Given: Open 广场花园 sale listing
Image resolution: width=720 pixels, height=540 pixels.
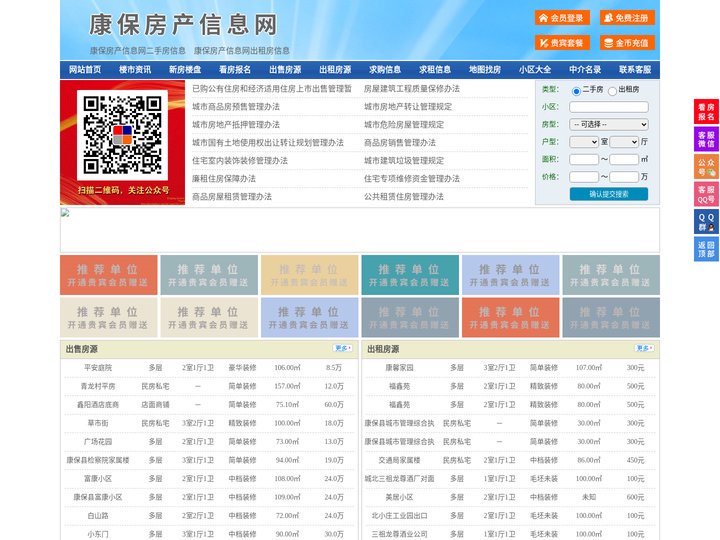Looking at the screenshot, I should (98, 442).
